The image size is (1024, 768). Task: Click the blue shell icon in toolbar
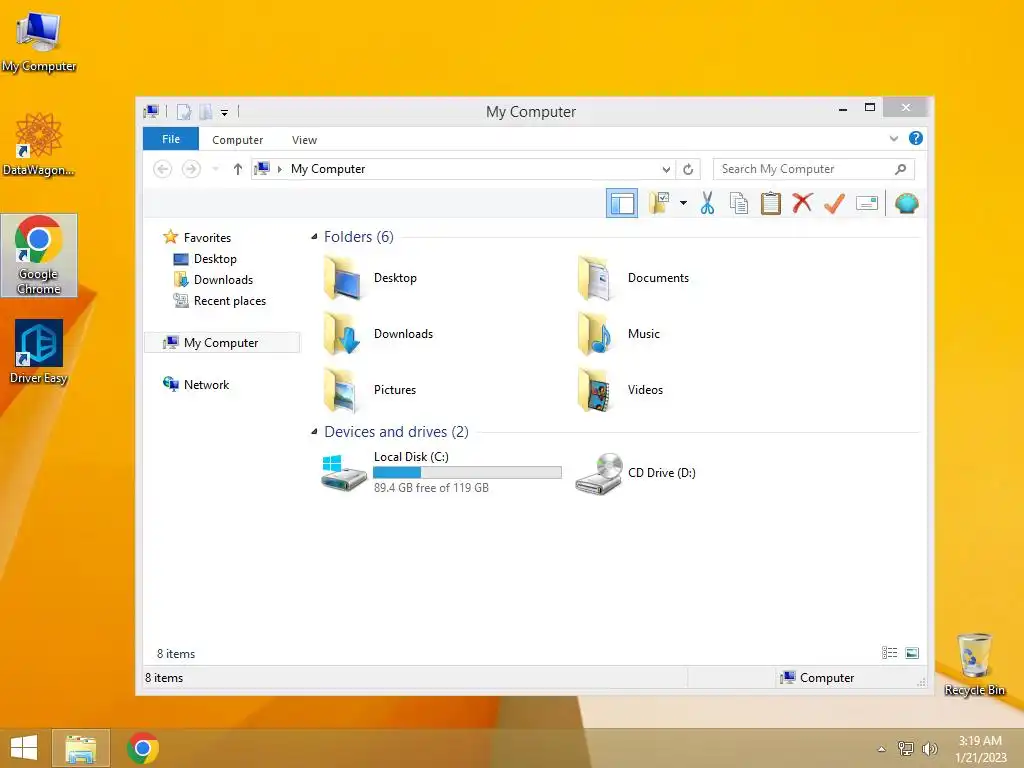tap(906, 203)
